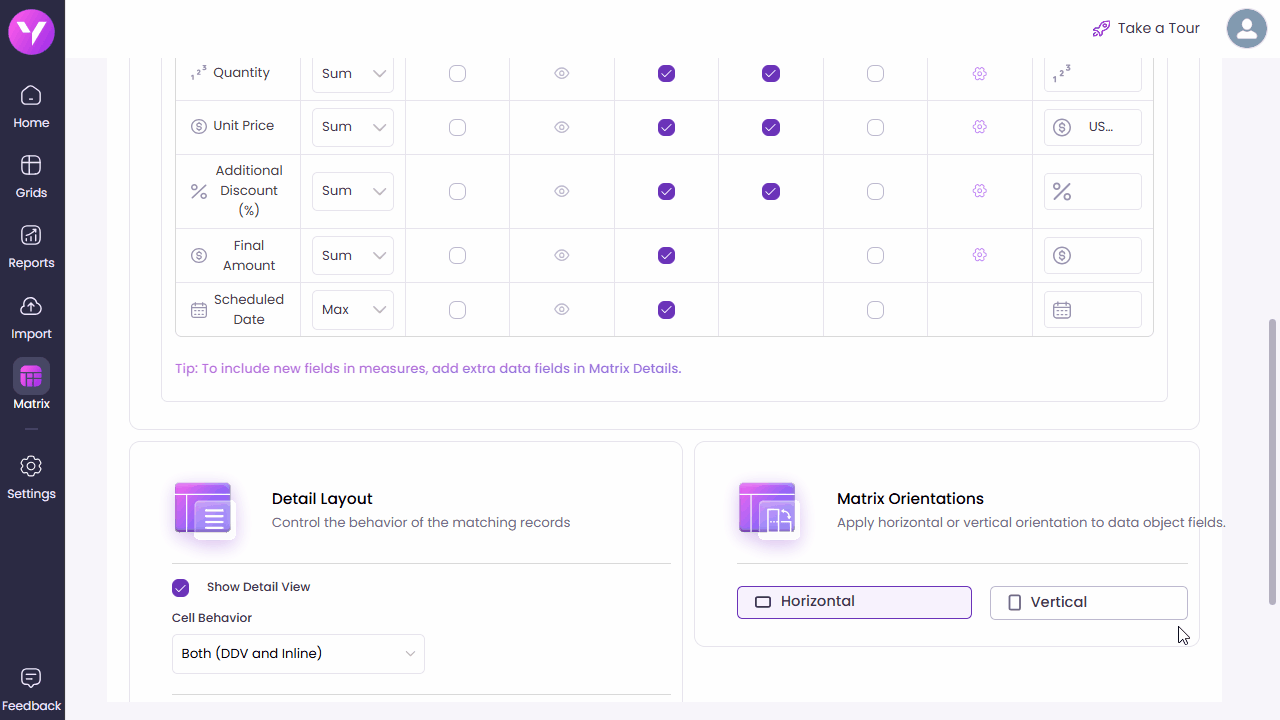Uncheck Show Detail View checkbox
Viewport: 1280px width, 720px height.
pos(180,587)
